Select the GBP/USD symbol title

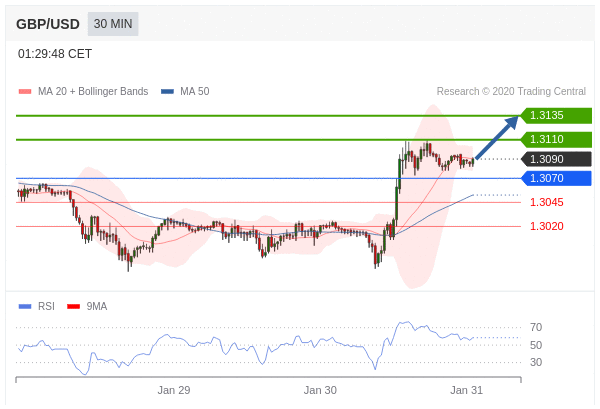pos(49,24)
